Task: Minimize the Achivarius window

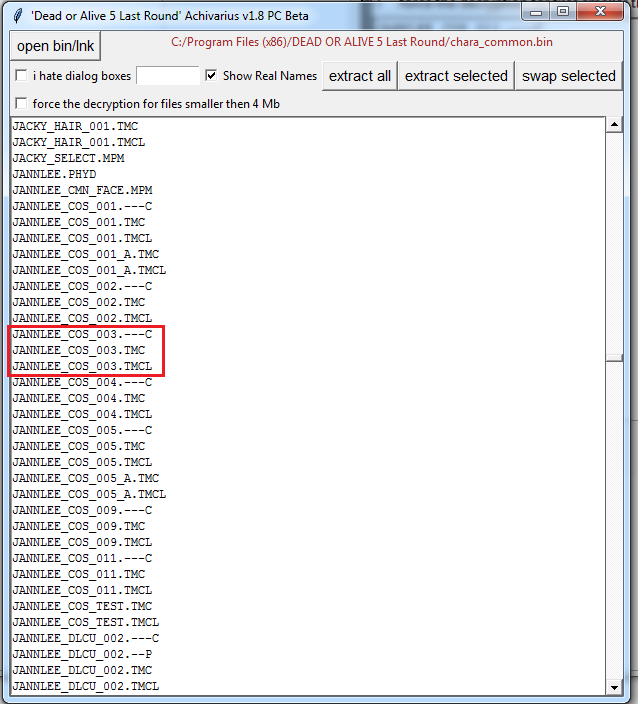Action: (x=536, y=12)
